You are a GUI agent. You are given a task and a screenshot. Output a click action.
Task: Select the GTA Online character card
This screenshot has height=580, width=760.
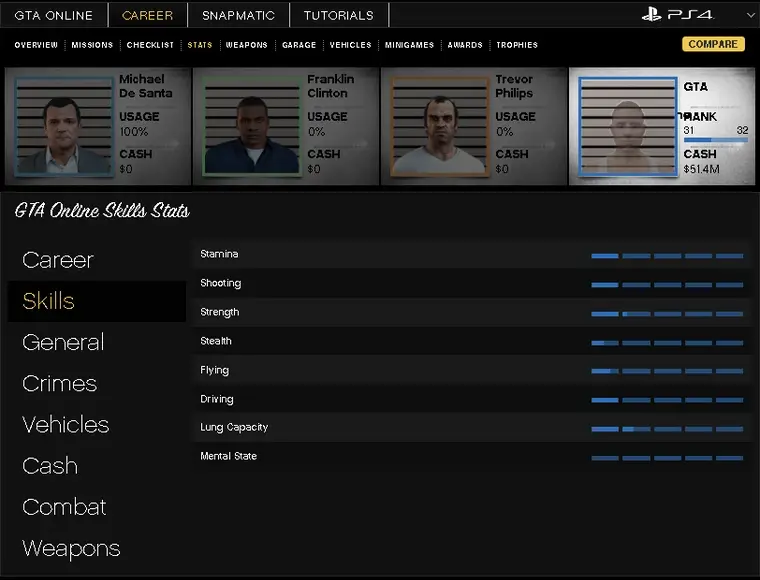(x=661, y=126)
